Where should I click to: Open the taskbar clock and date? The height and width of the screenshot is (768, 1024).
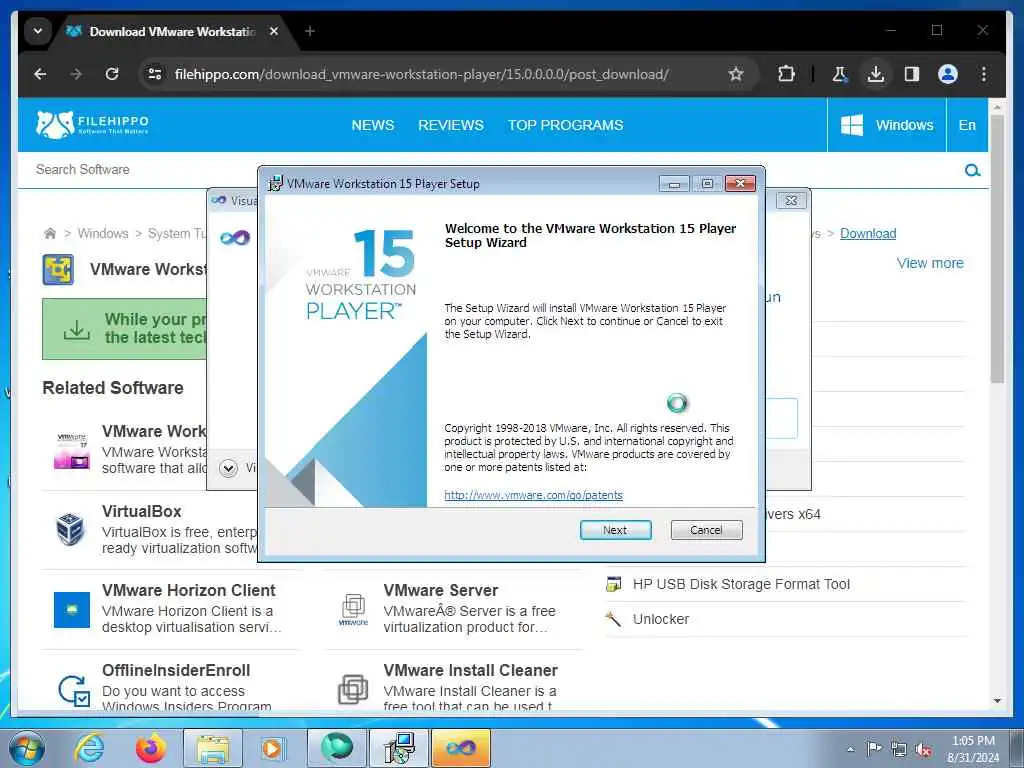pos(973,749)
